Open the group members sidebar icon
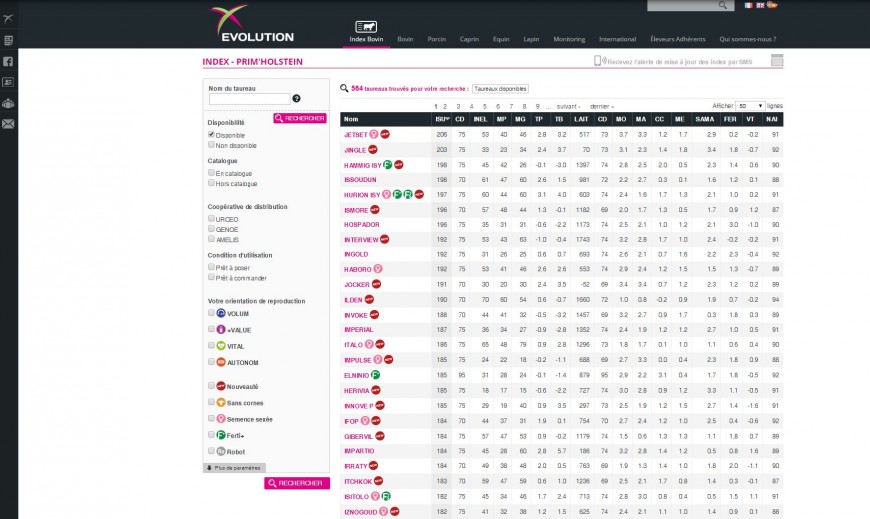 point(8,103)
